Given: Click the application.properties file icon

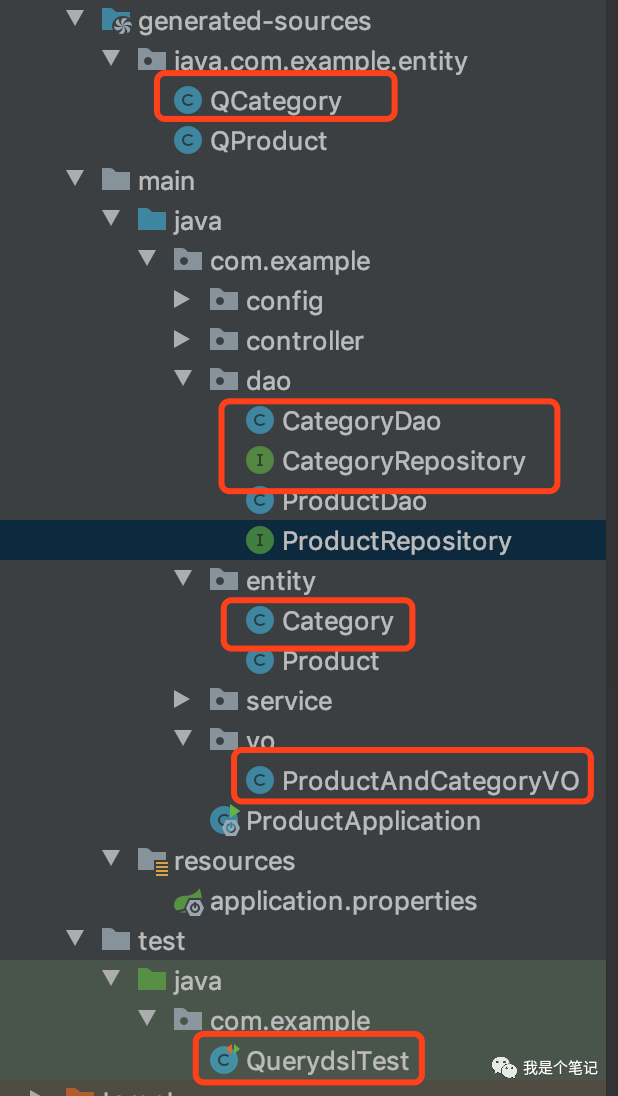Looking at the screenshot, I should (188, 901).
